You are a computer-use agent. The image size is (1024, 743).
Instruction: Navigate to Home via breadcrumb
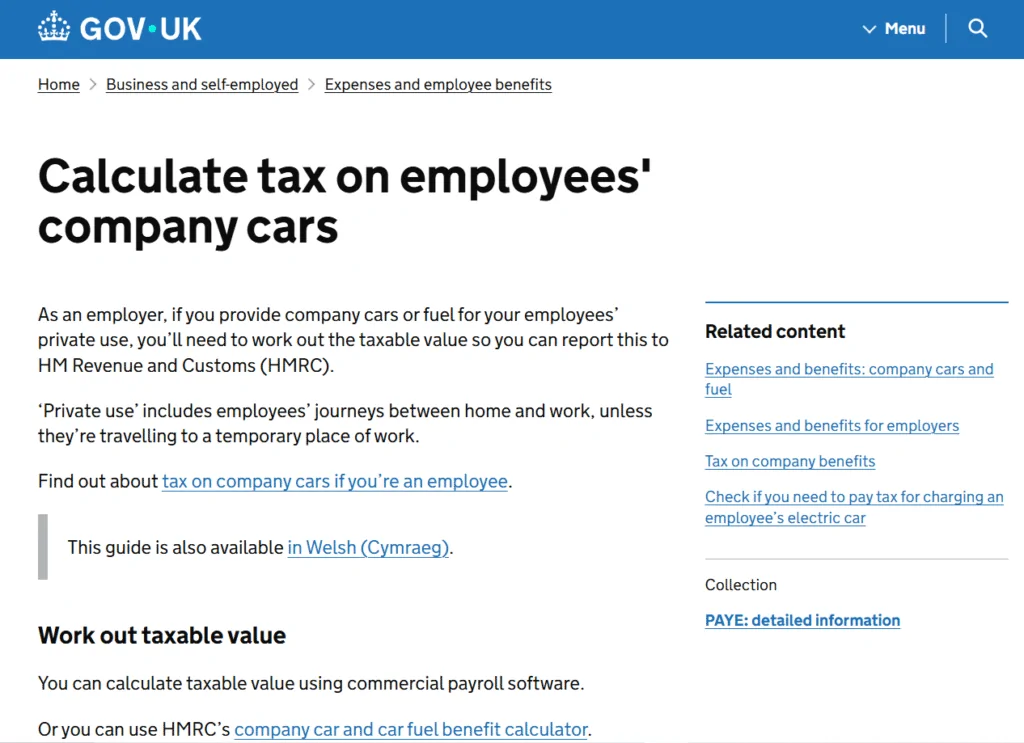pyautogui.click(x=58, y=85)
